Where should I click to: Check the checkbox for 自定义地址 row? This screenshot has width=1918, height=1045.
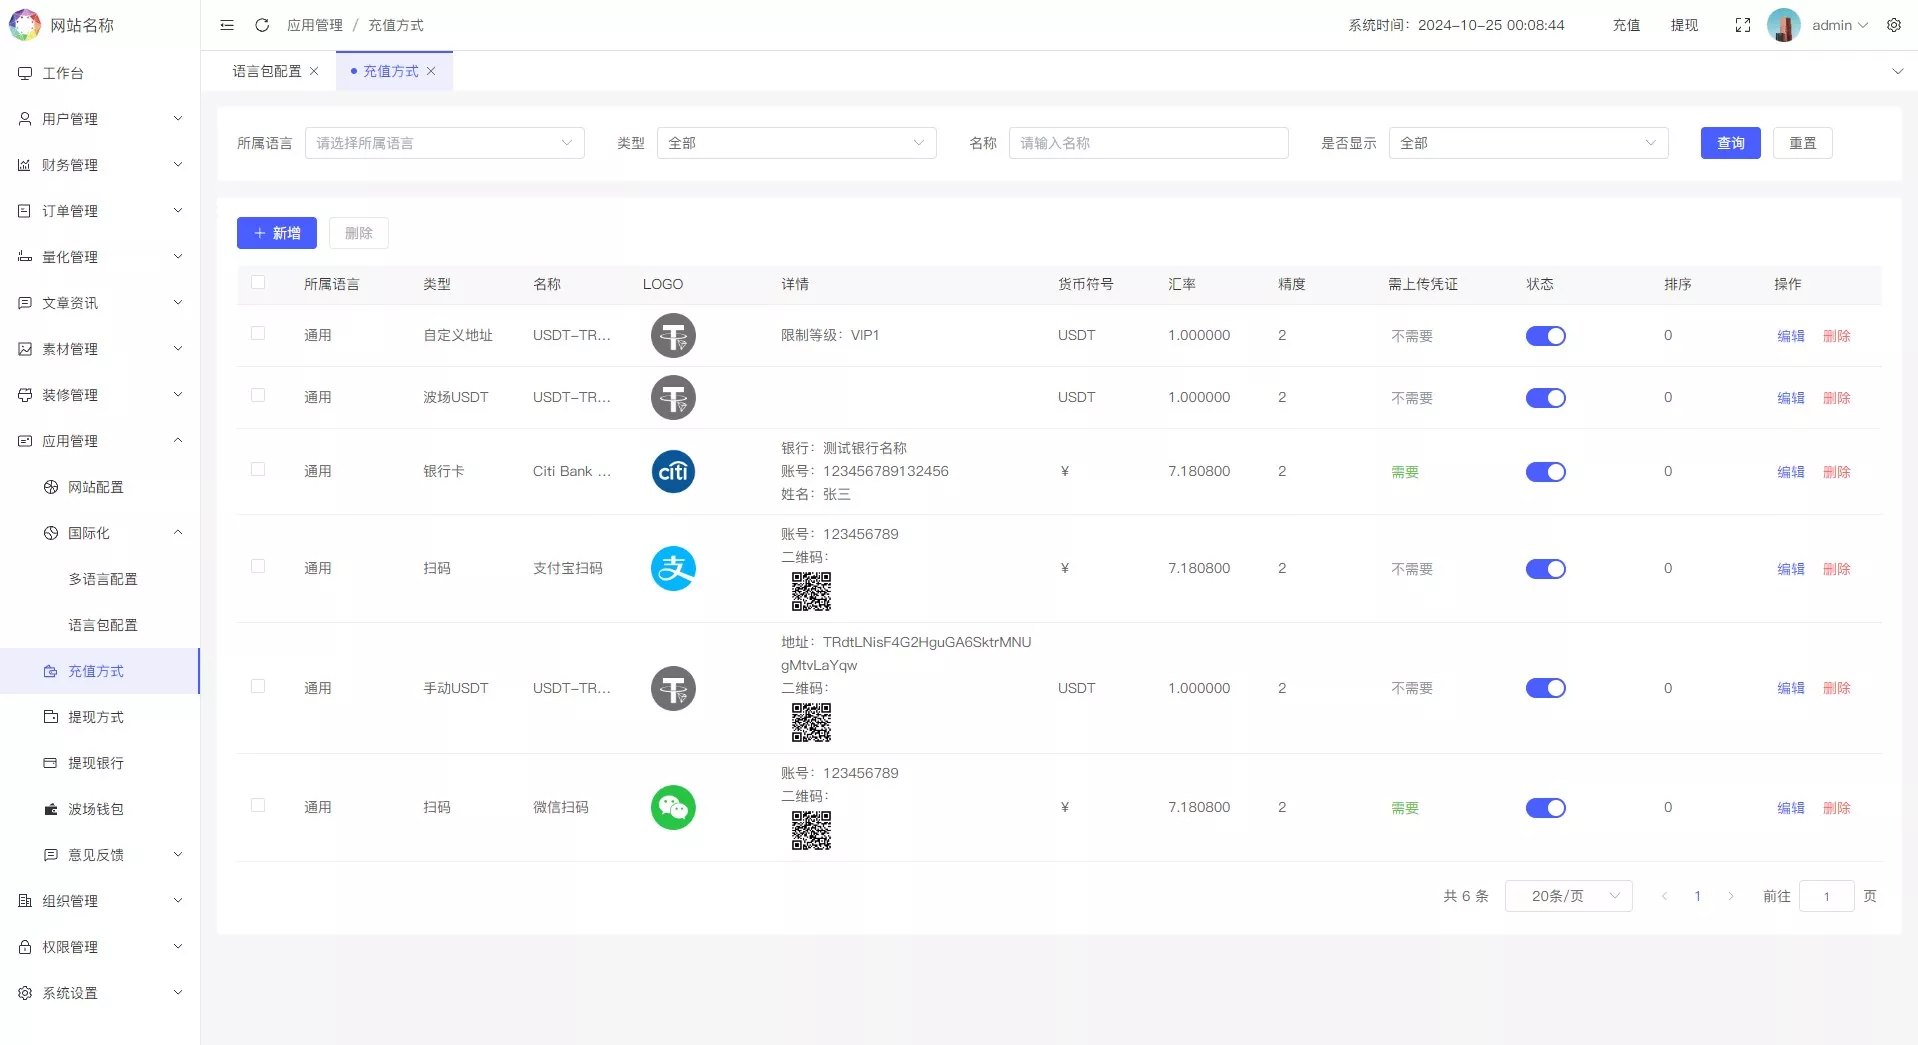[258, 335]
